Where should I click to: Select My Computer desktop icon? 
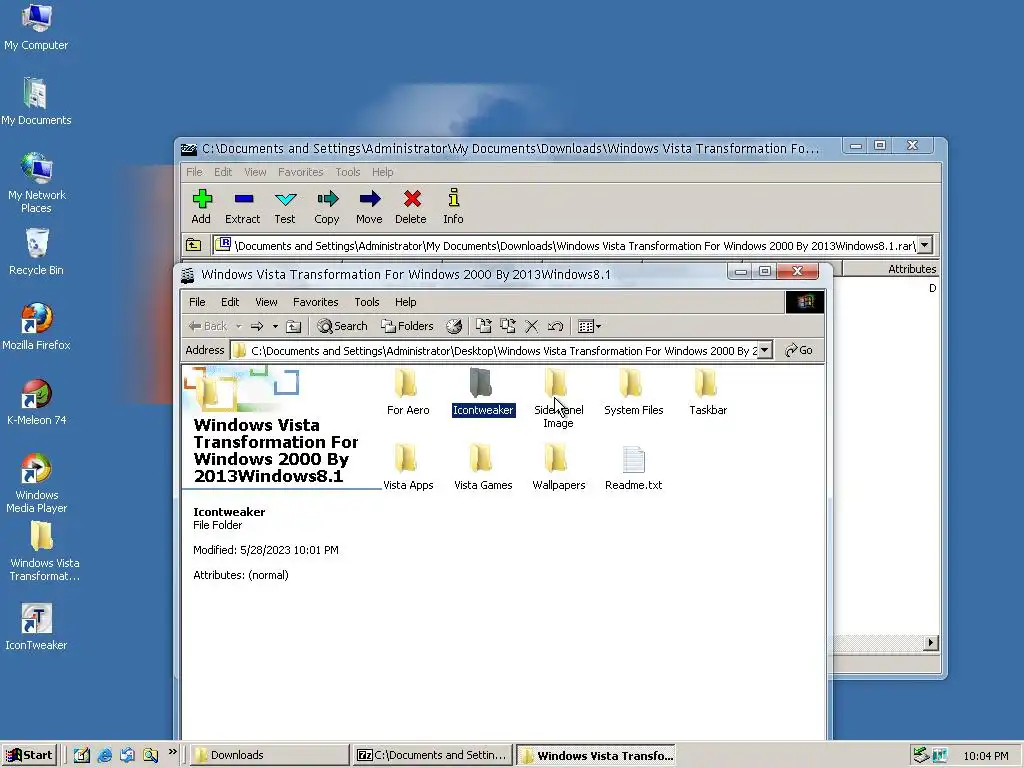[36, 27]
